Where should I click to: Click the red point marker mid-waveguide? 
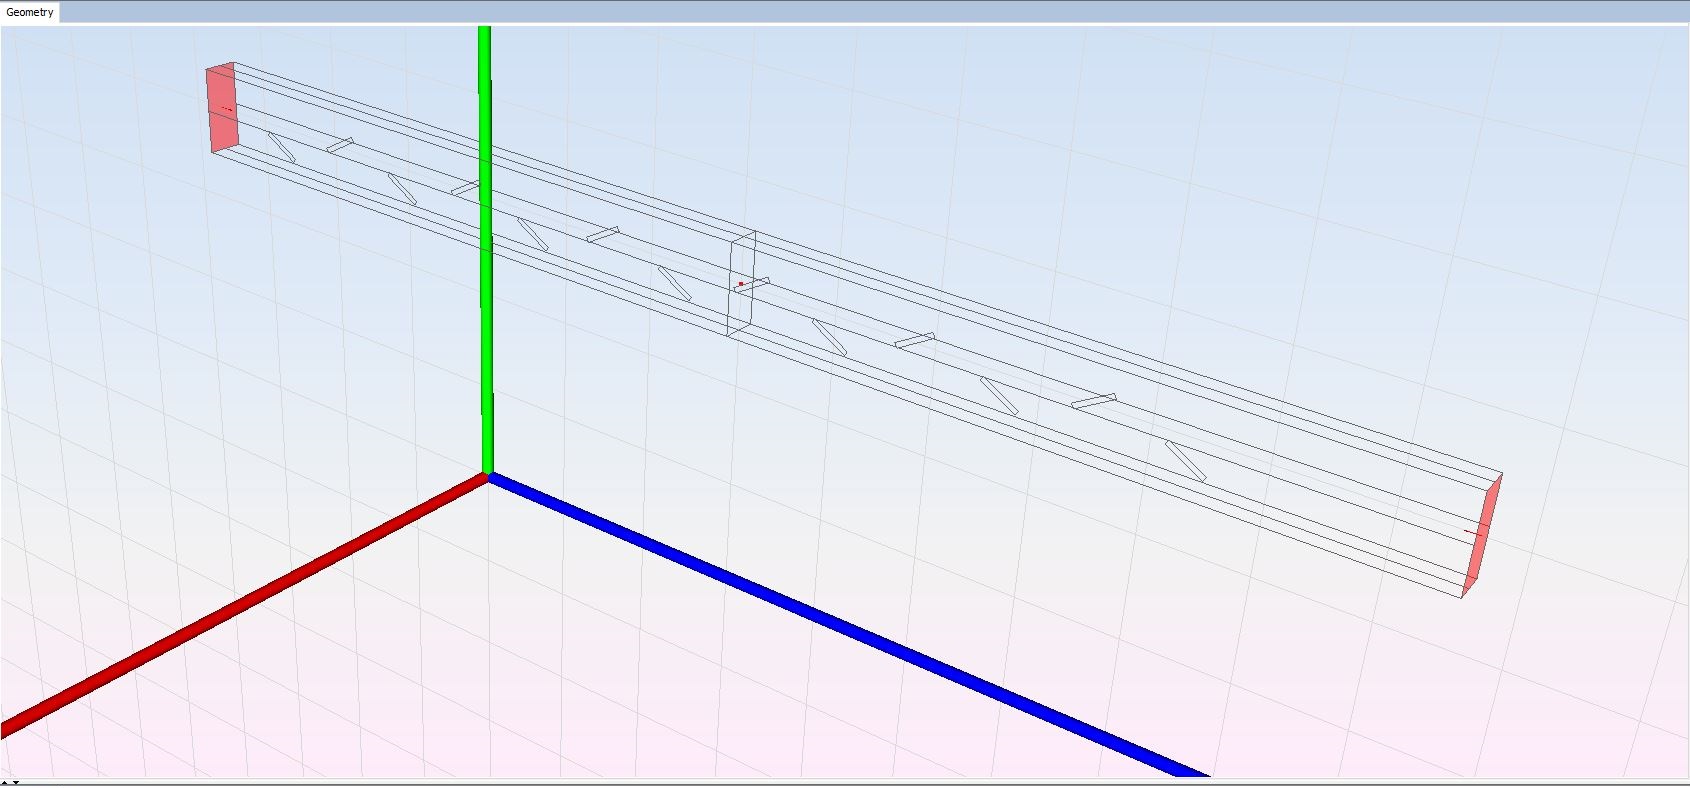741,284
